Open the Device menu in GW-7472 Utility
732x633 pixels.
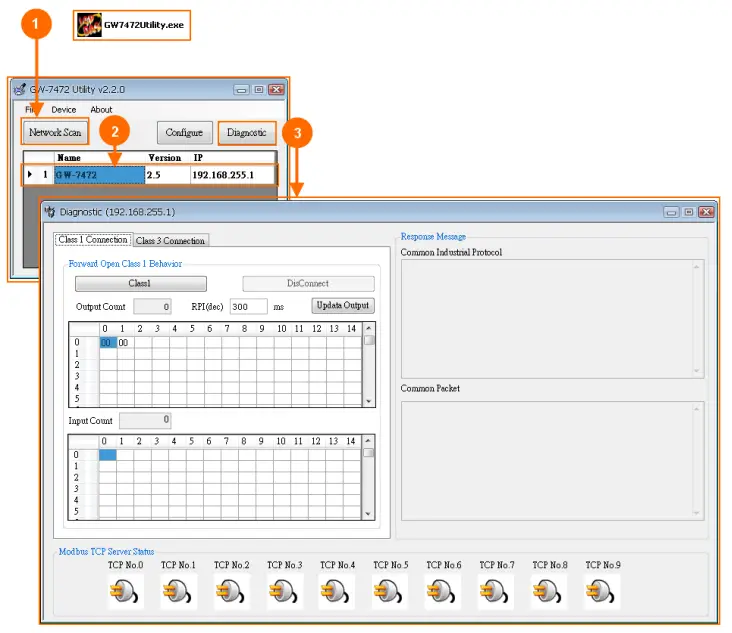click(x=63, y=110)
